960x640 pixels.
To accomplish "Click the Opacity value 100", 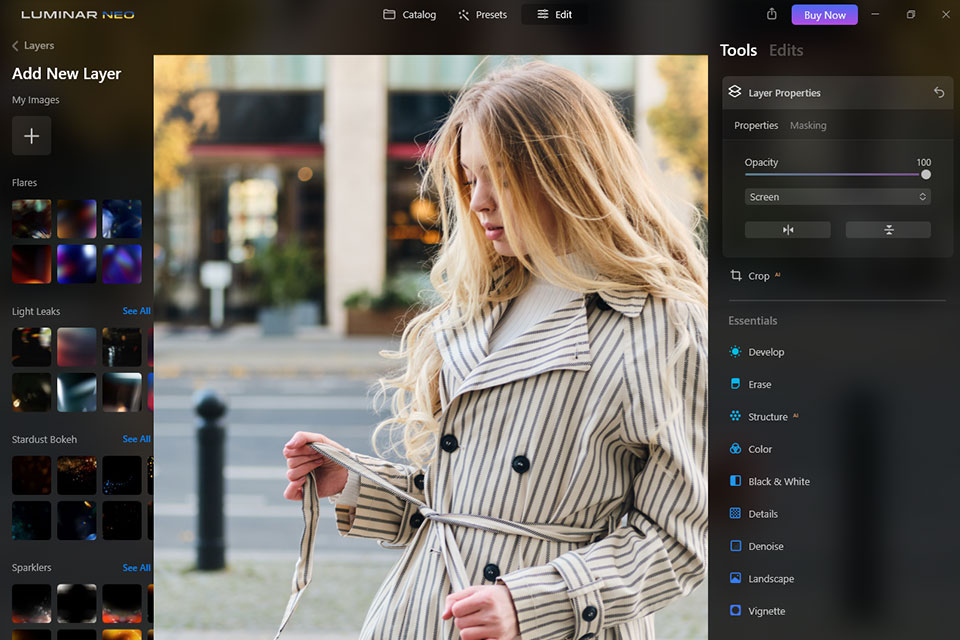I will [923, 162].
